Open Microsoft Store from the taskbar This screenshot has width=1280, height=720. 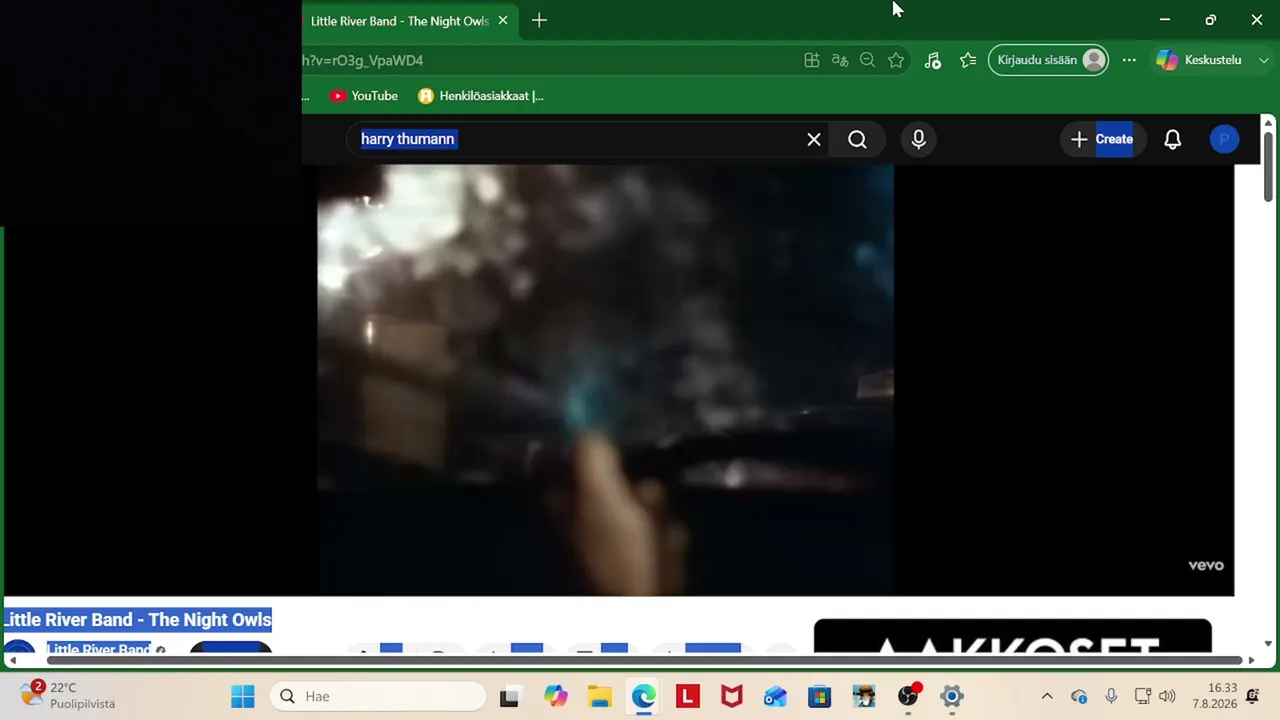point(820,696)
